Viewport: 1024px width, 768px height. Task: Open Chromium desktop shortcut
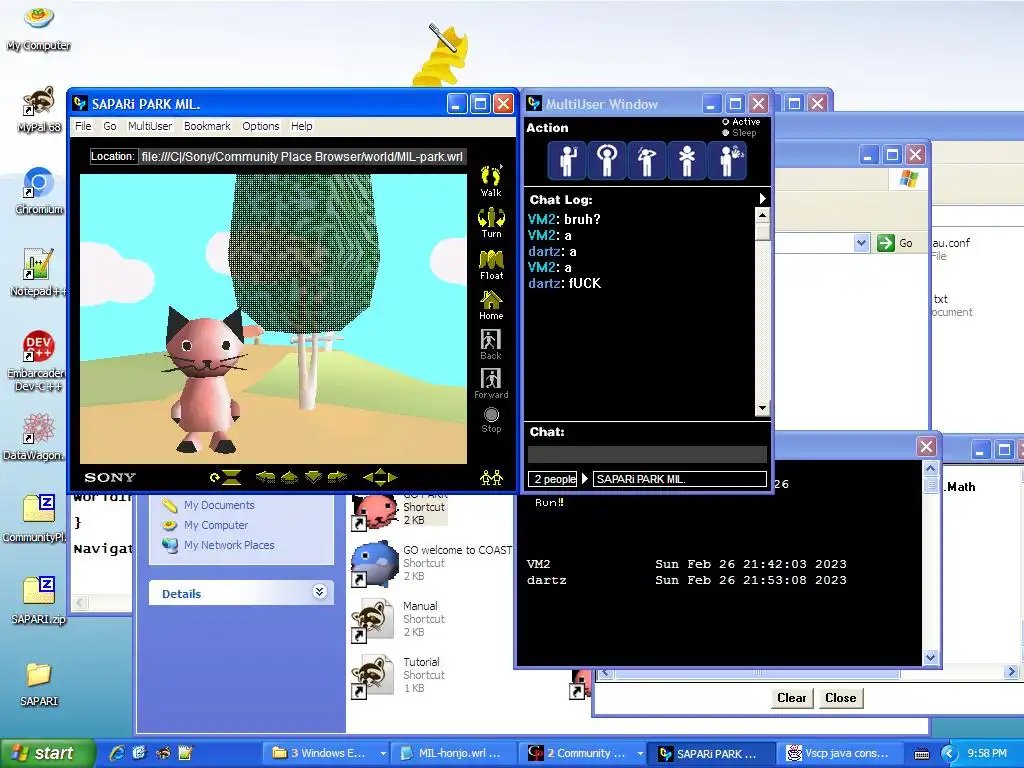tap(39, 191)
